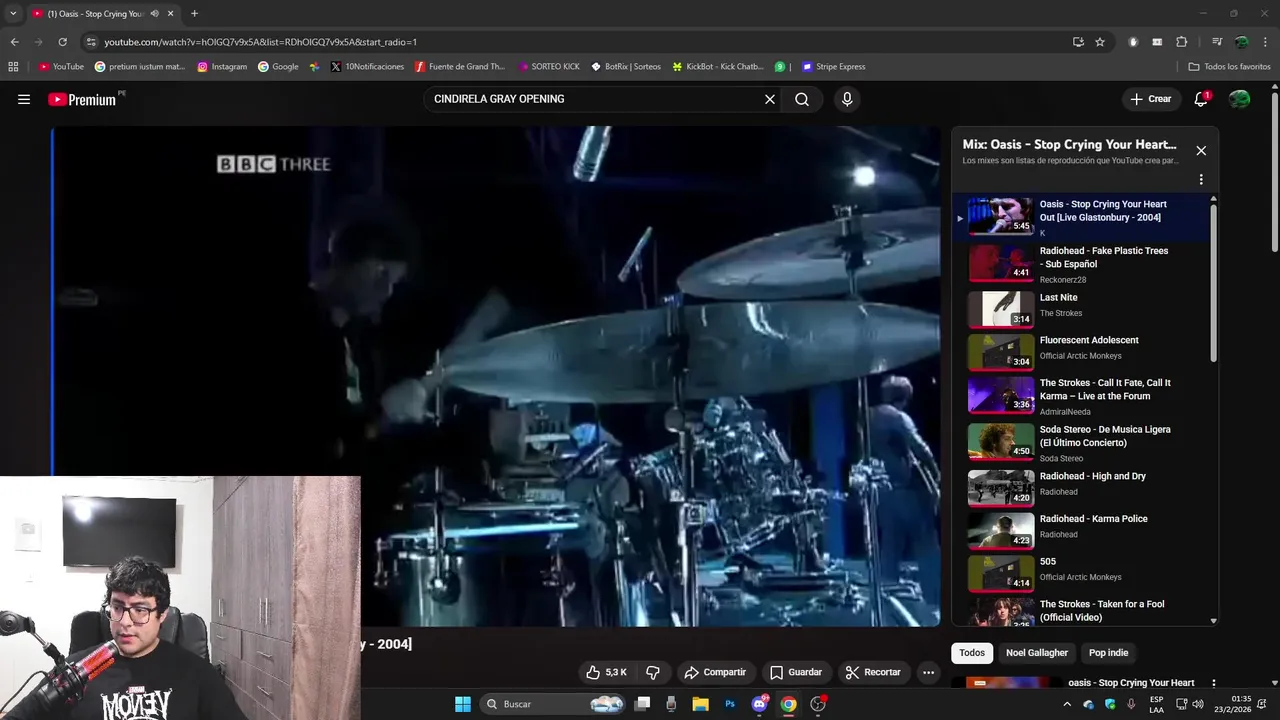The width and height of the screenshot is (1280, 720).
Task: Play Soda Stereo De Musica Ligera
Action: point(1081,442)
